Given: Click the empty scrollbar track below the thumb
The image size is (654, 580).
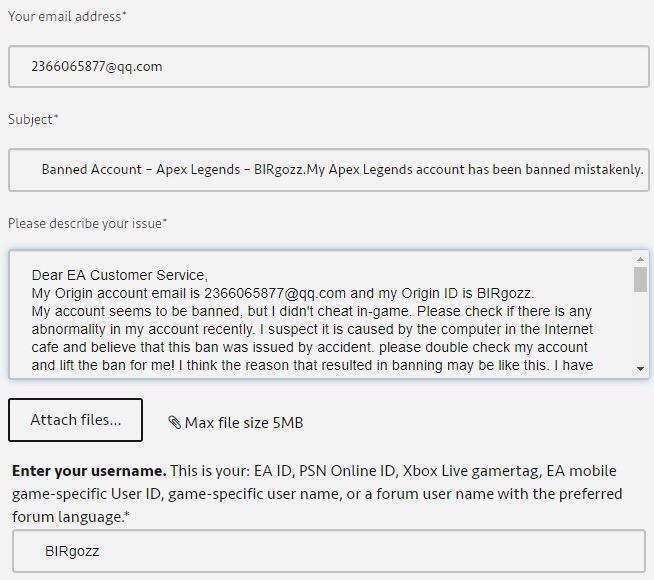Looking at the screenshot, I should (x=640, y=327).
